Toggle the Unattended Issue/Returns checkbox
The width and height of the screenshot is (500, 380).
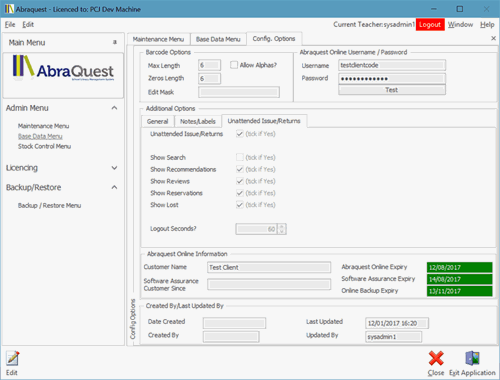(240, 134)
